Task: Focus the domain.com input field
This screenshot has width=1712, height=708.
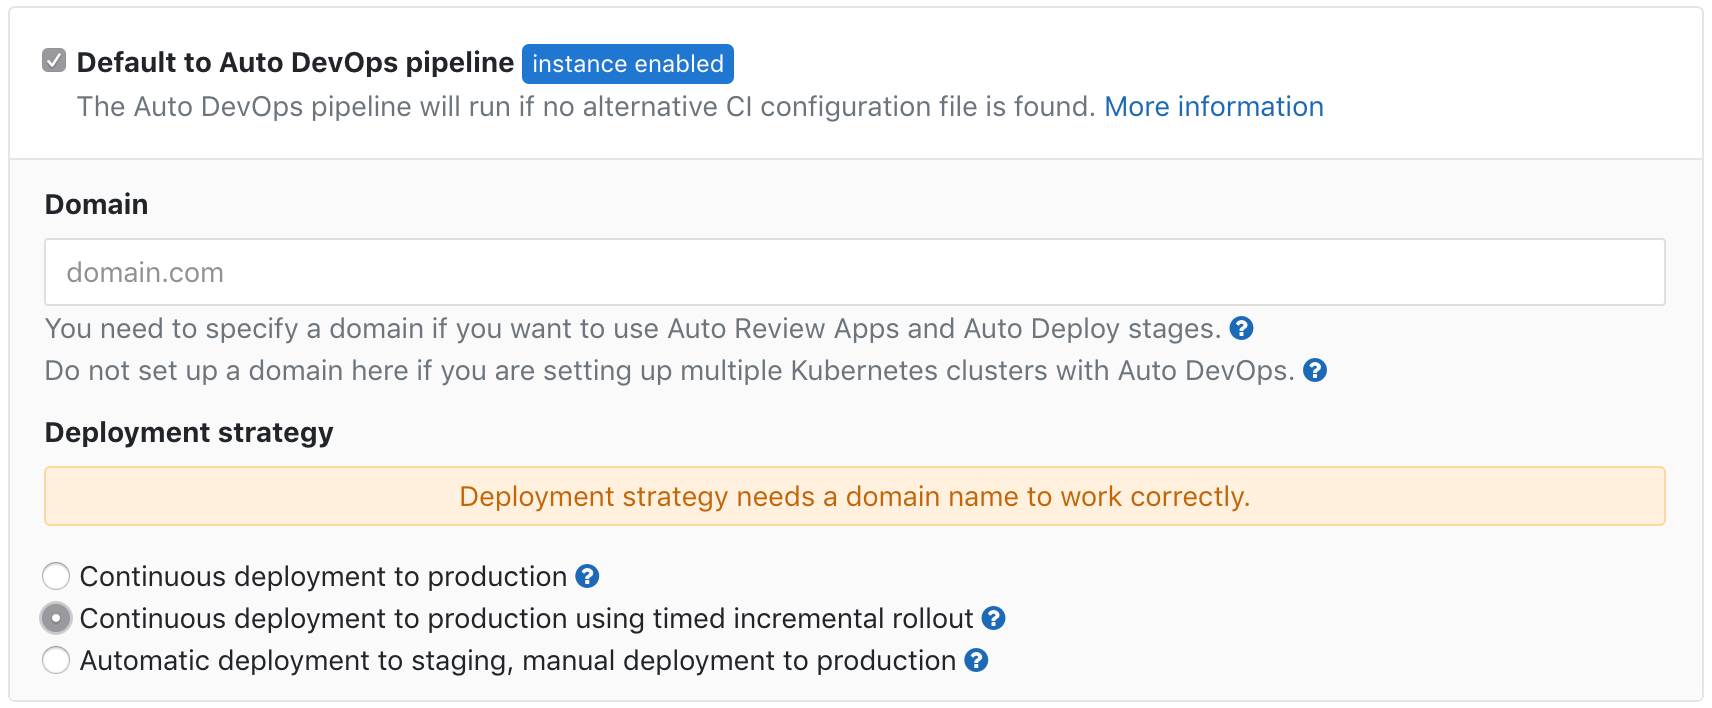Action: [855, 272]
